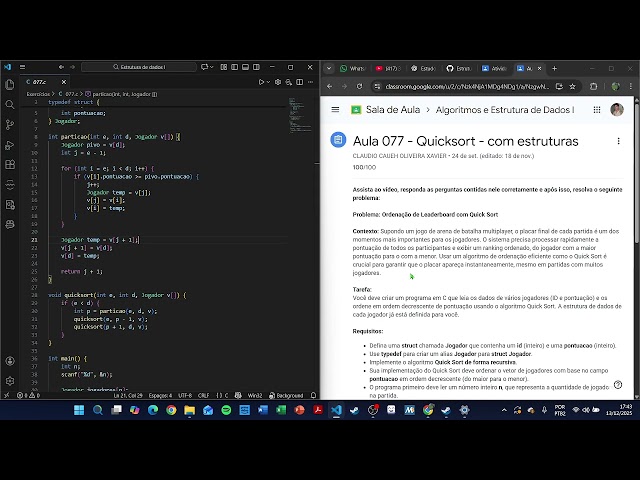Switch to the 'Ativid' Classroom tab
This screenshot has width=640, height=480.
[494, 69]
